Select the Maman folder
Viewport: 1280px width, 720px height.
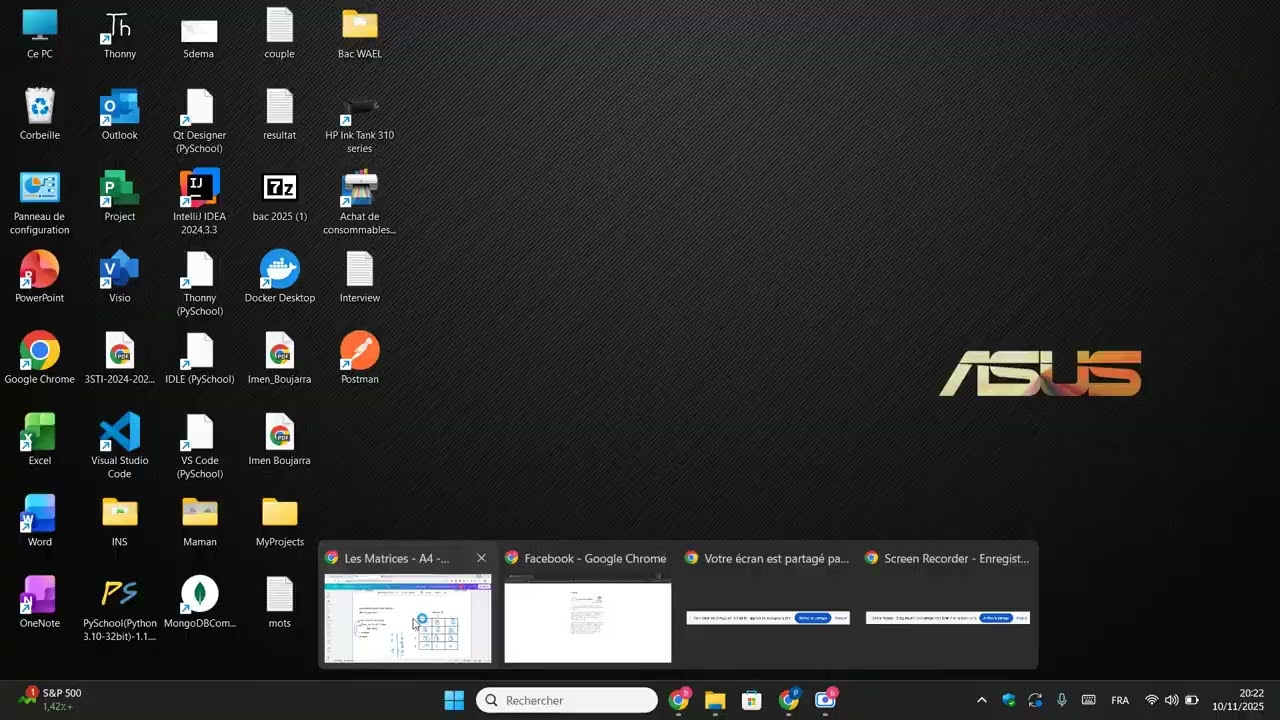[x=199, y=521]
